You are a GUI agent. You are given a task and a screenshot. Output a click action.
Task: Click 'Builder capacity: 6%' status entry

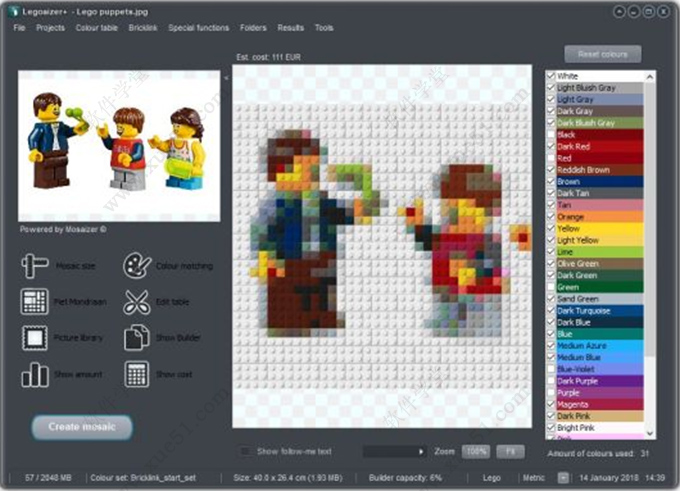405,478
